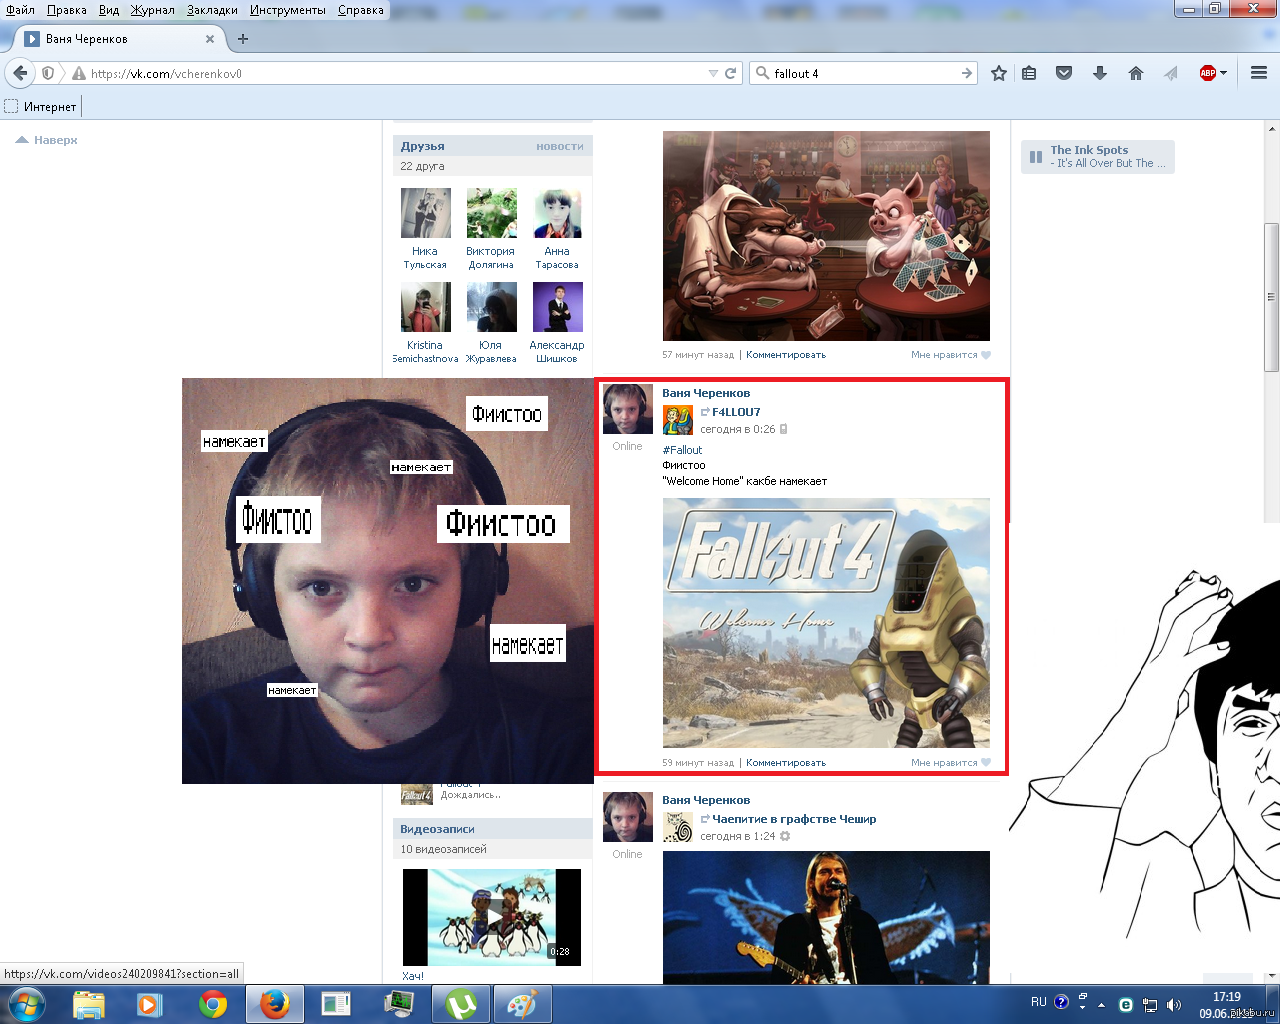Click the RU language indicator

[1039, 1002]
